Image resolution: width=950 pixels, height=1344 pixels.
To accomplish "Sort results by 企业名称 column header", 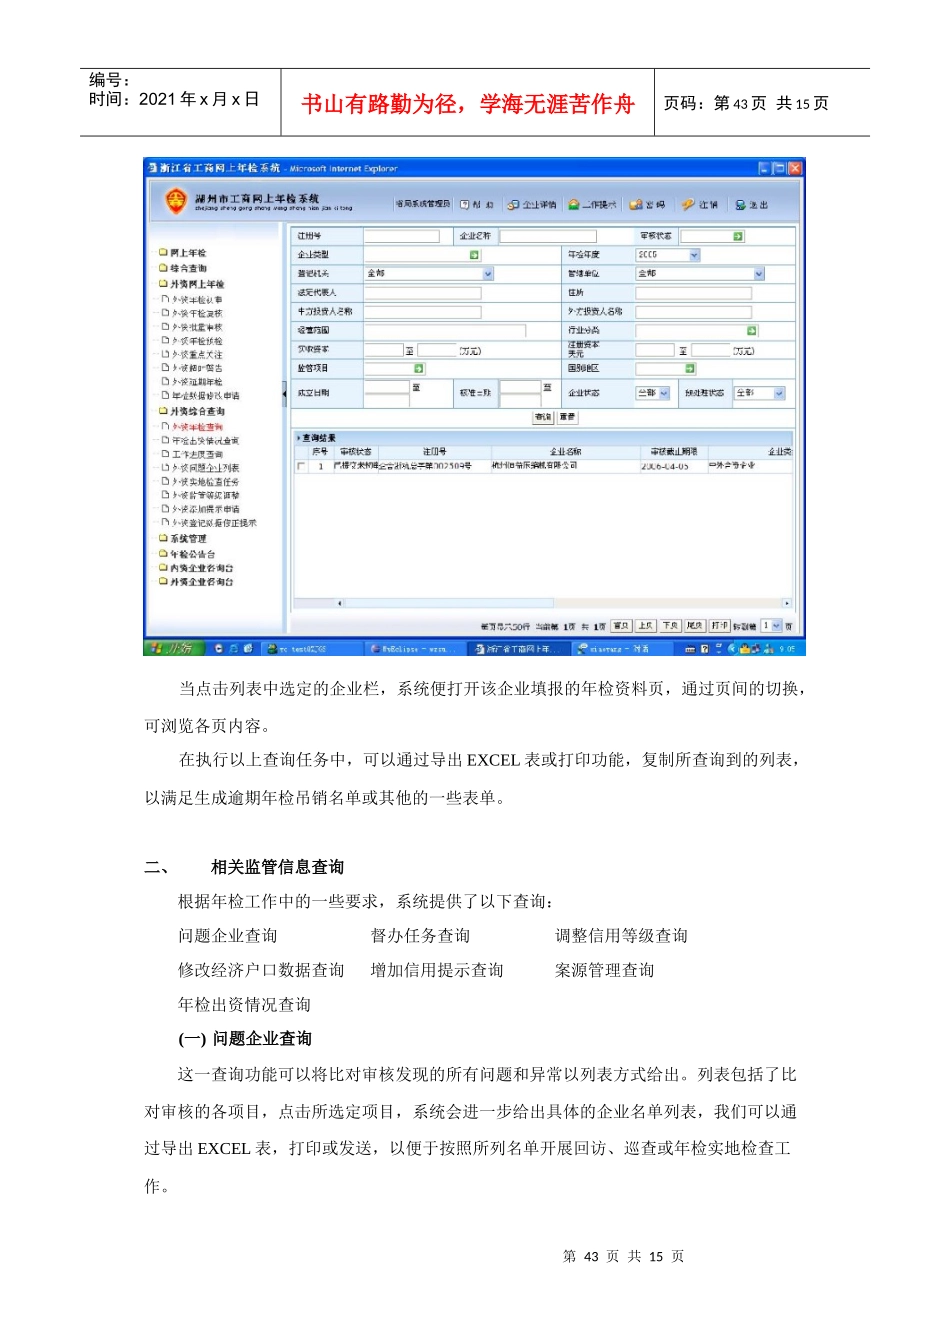I will [x=565, y=452].
